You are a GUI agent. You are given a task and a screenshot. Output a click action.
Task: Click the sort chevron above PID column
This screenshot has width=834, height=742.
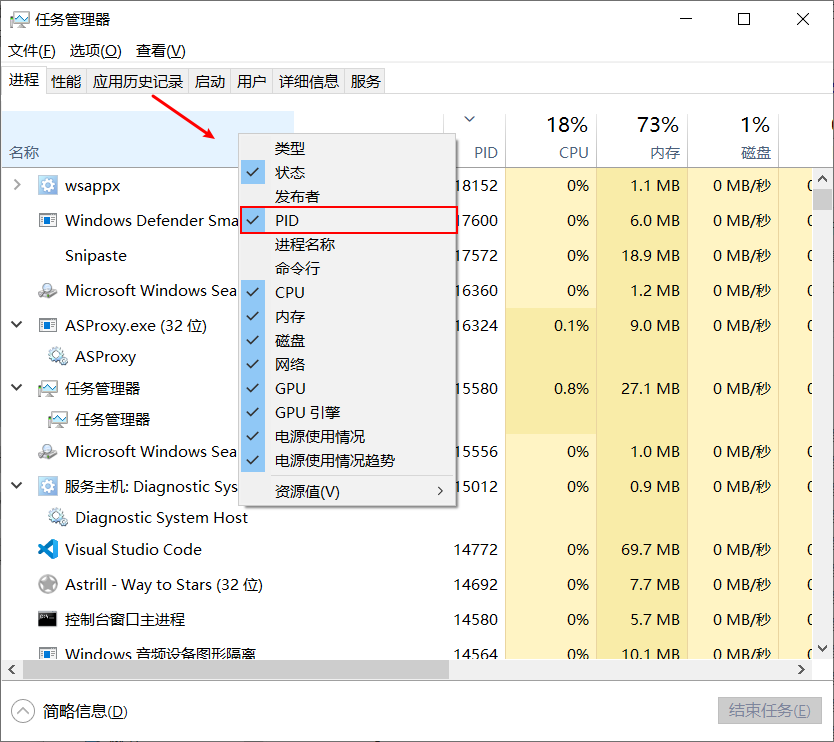[x=469, y=119]
